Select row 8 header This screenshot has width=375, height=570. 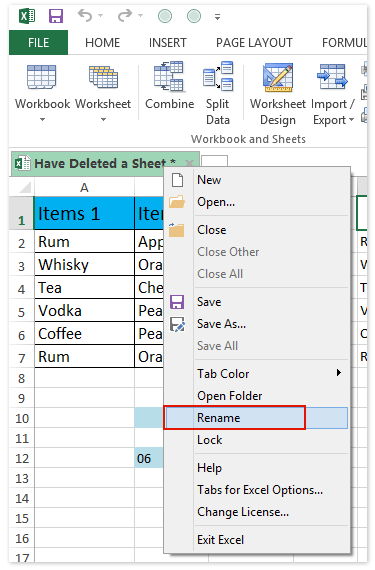[21, 378]
